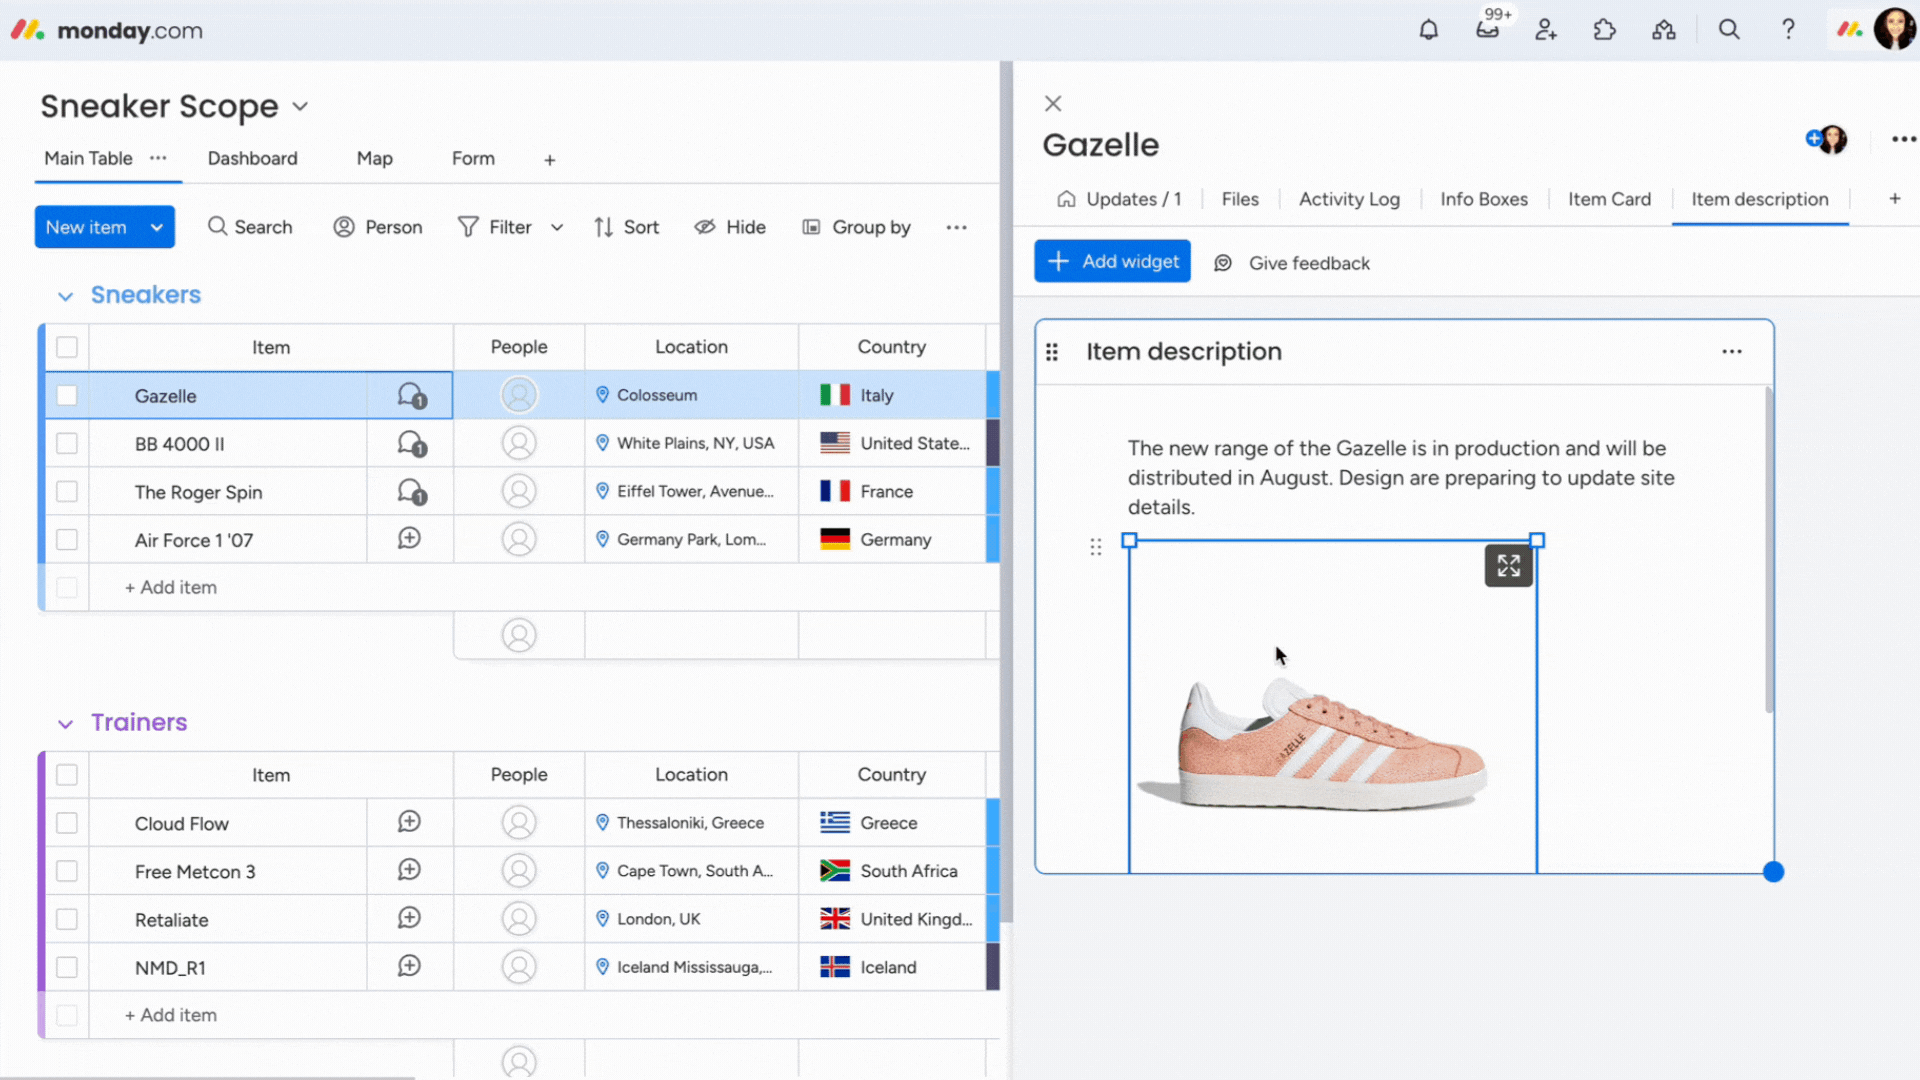The height and width of the screenshot is (1080, 1920).
Task: Tick the Gazelle row checkbox
Action: point(67,395)
